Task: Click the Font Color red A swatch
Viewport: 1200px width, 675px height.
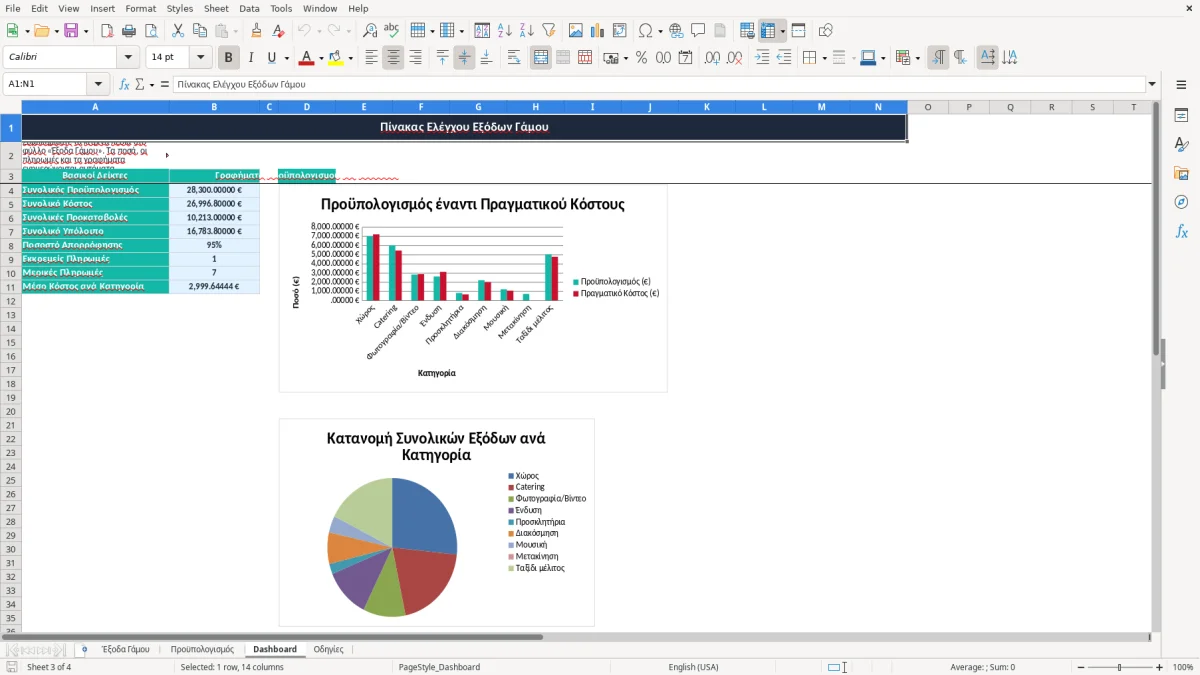Action: click(x=305, y=58)
